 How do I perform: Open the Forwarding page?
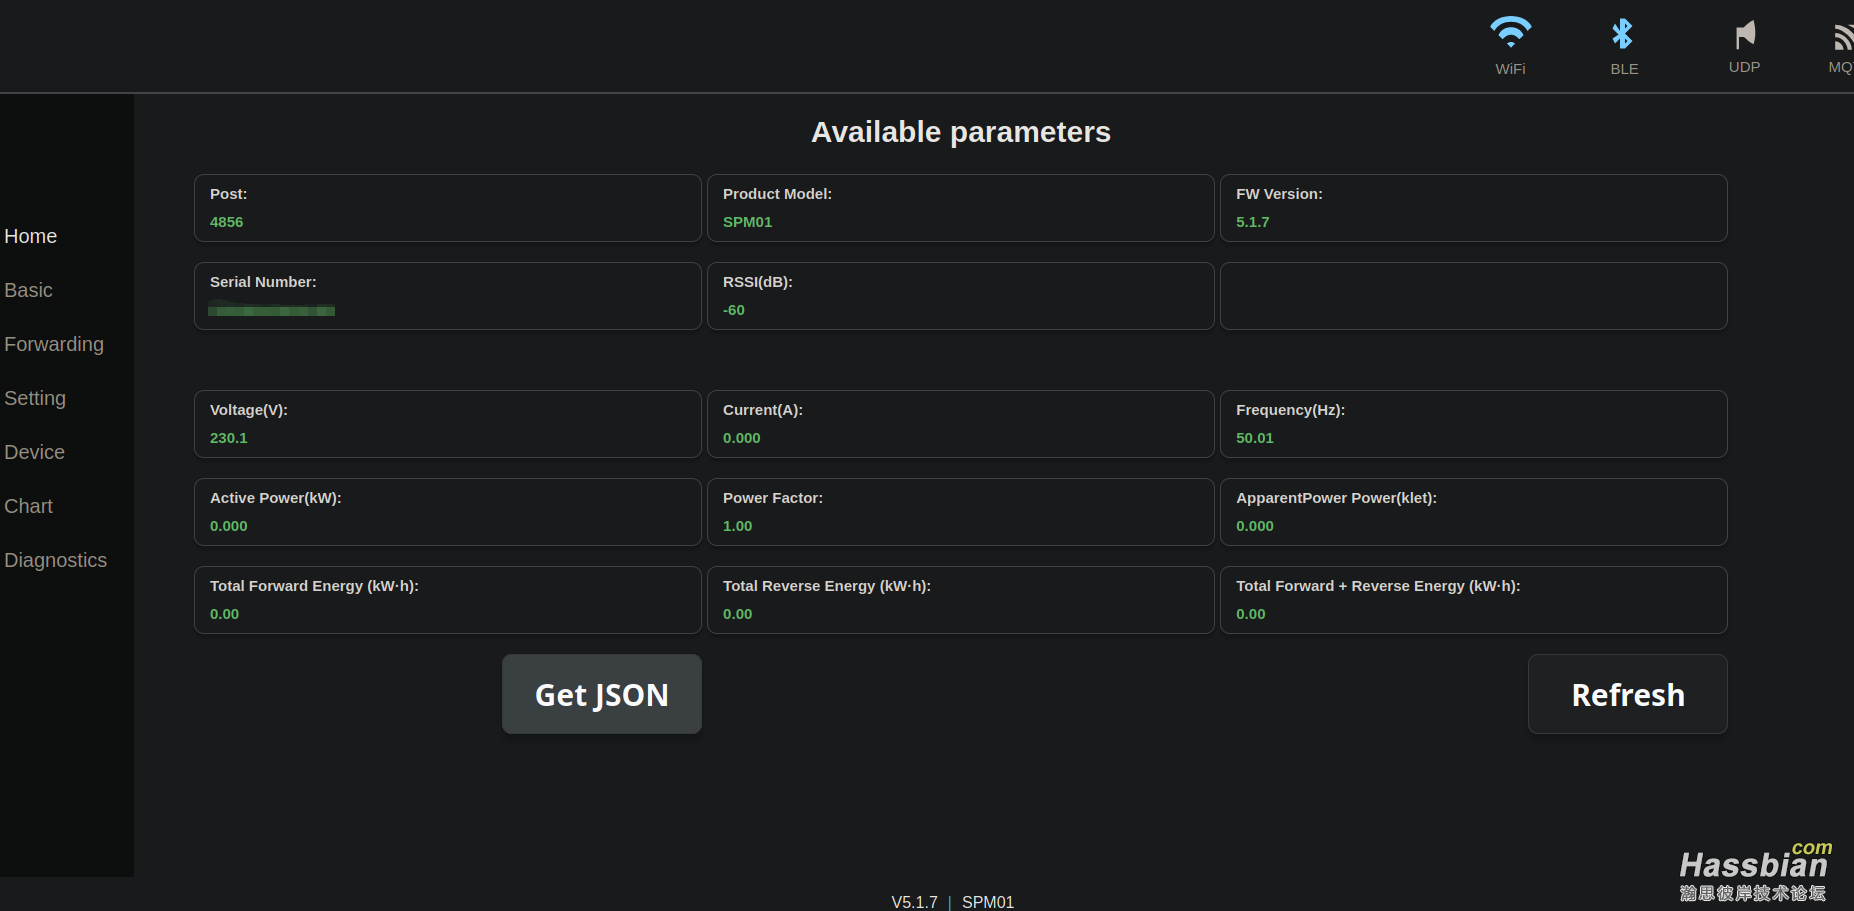point(54,344)
